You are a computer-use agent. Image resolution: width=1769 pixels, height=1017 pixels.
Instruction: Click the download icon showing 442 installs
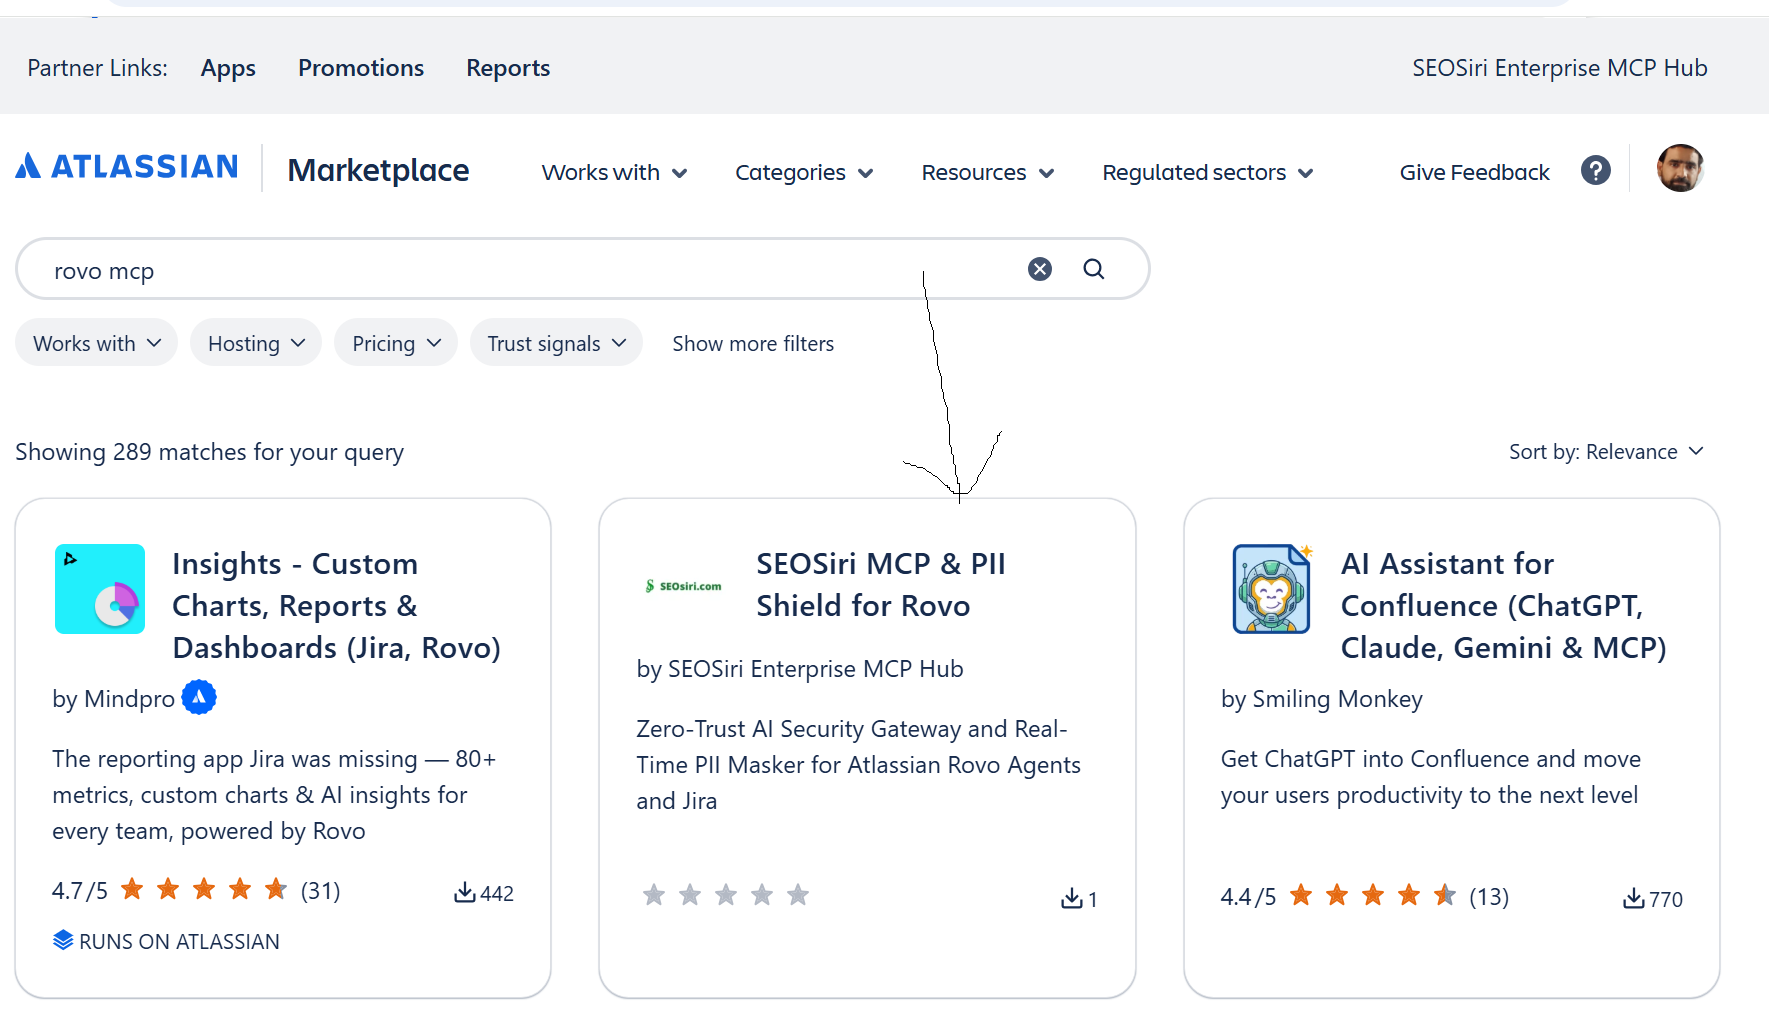pos(465,892)
